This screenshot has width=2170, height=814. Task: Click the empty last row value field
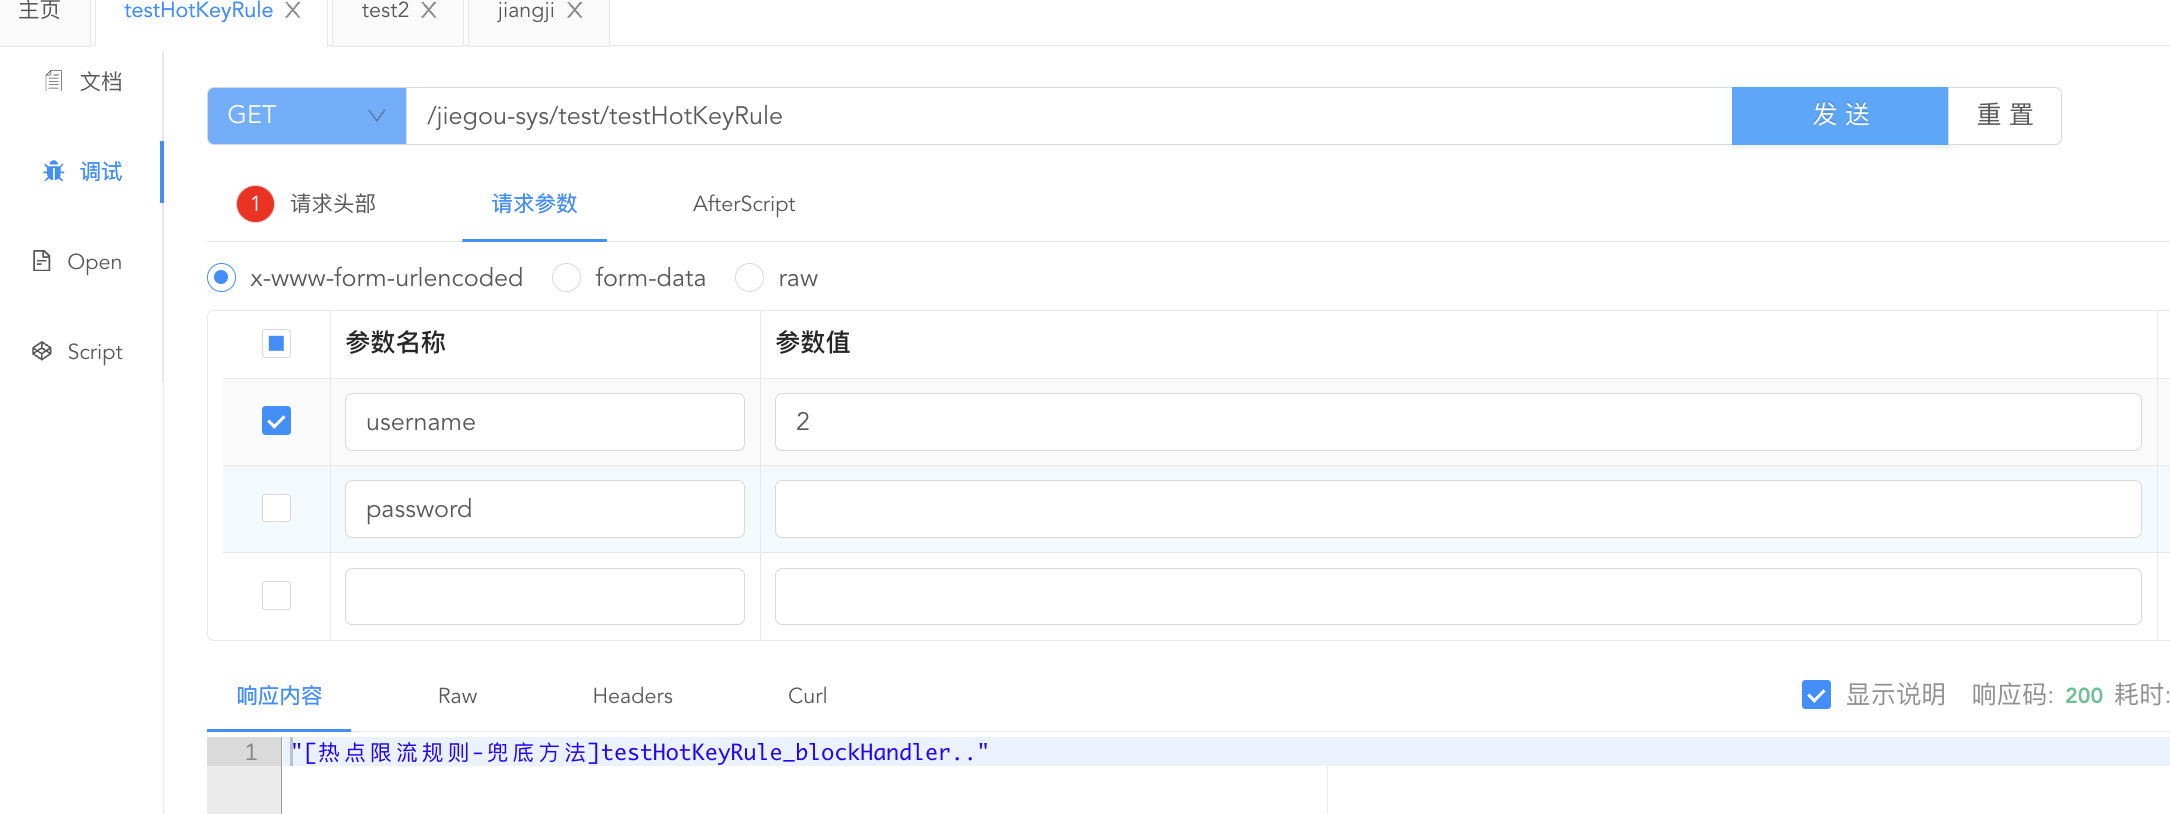coord(1458,596)
